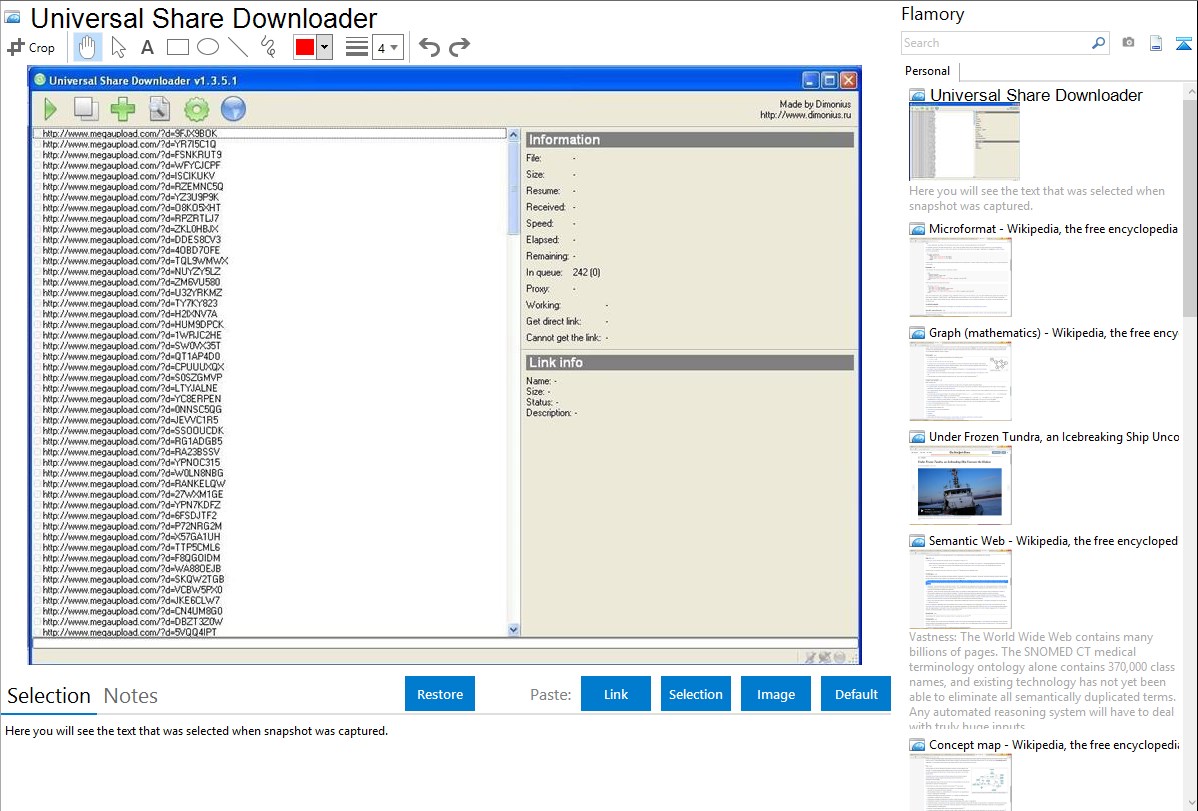1198x811 pixels.
Task: Click the camera capture icon
Action: click(1128, 43)
